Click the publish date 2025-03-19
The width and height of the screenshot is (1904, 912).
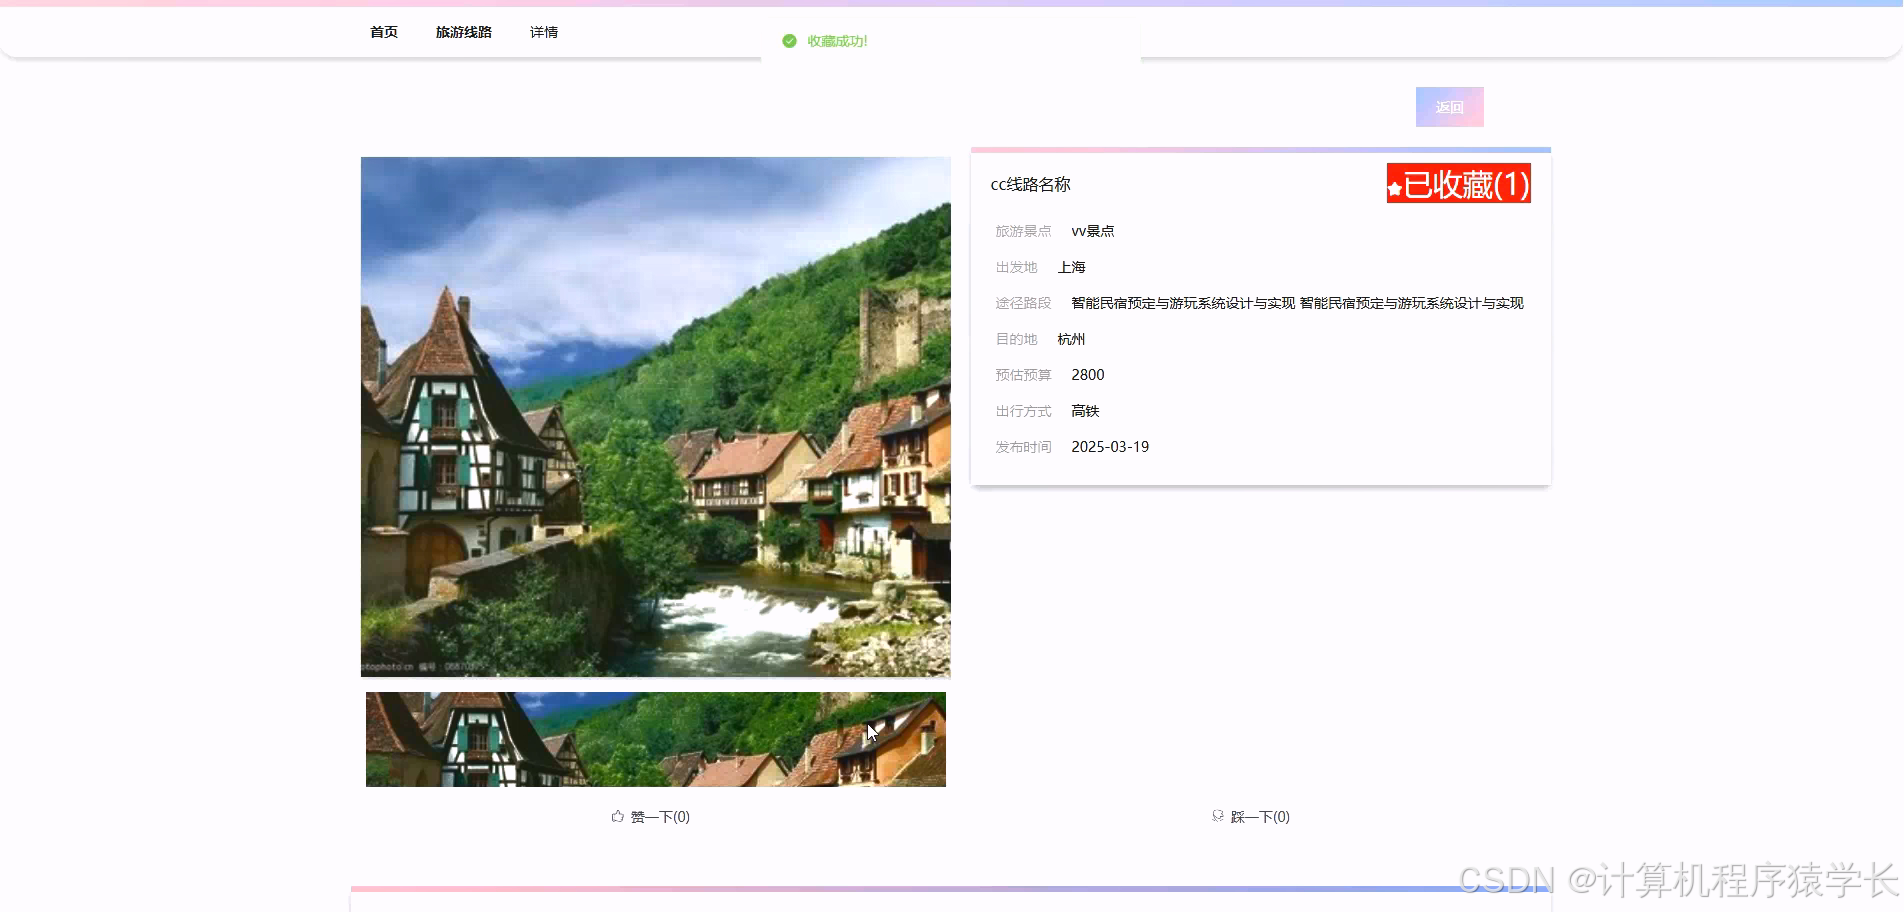[x=1110, y=447]
